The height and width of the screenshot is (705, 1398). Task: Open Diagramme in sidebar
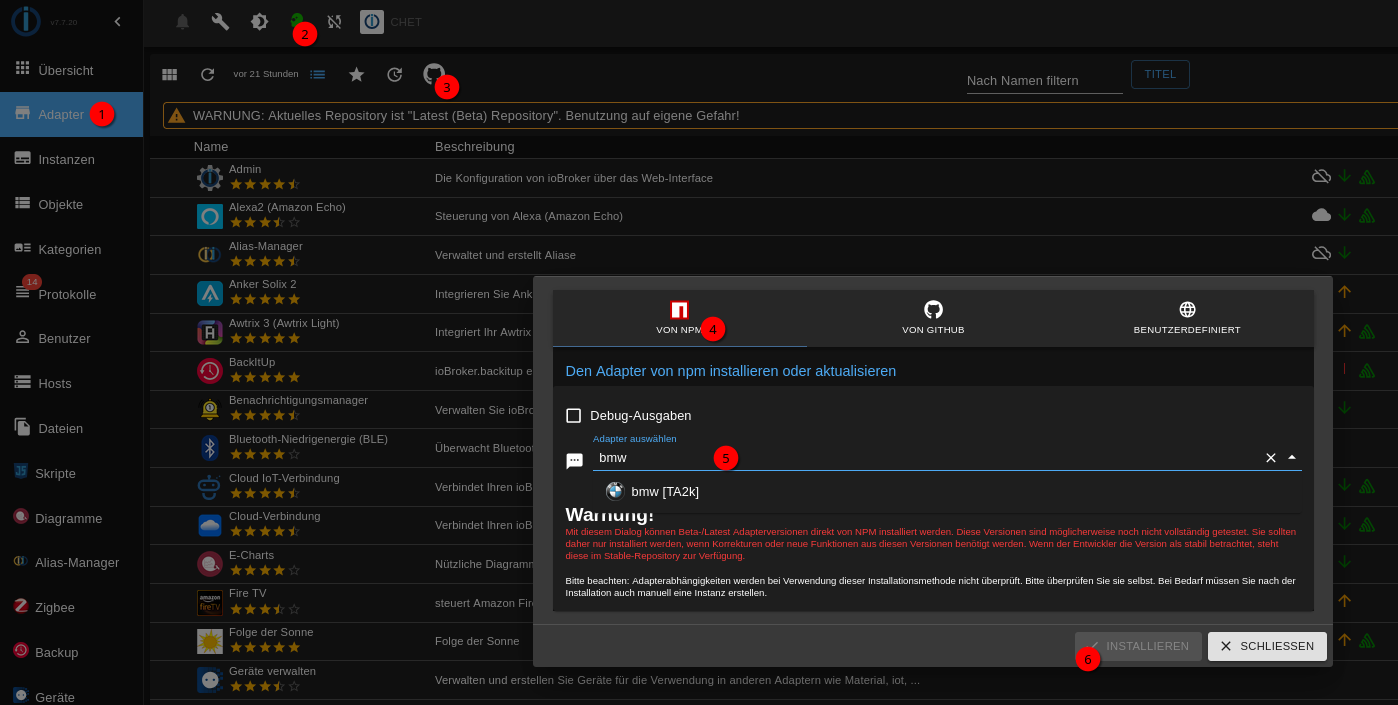tap(71, 518)
